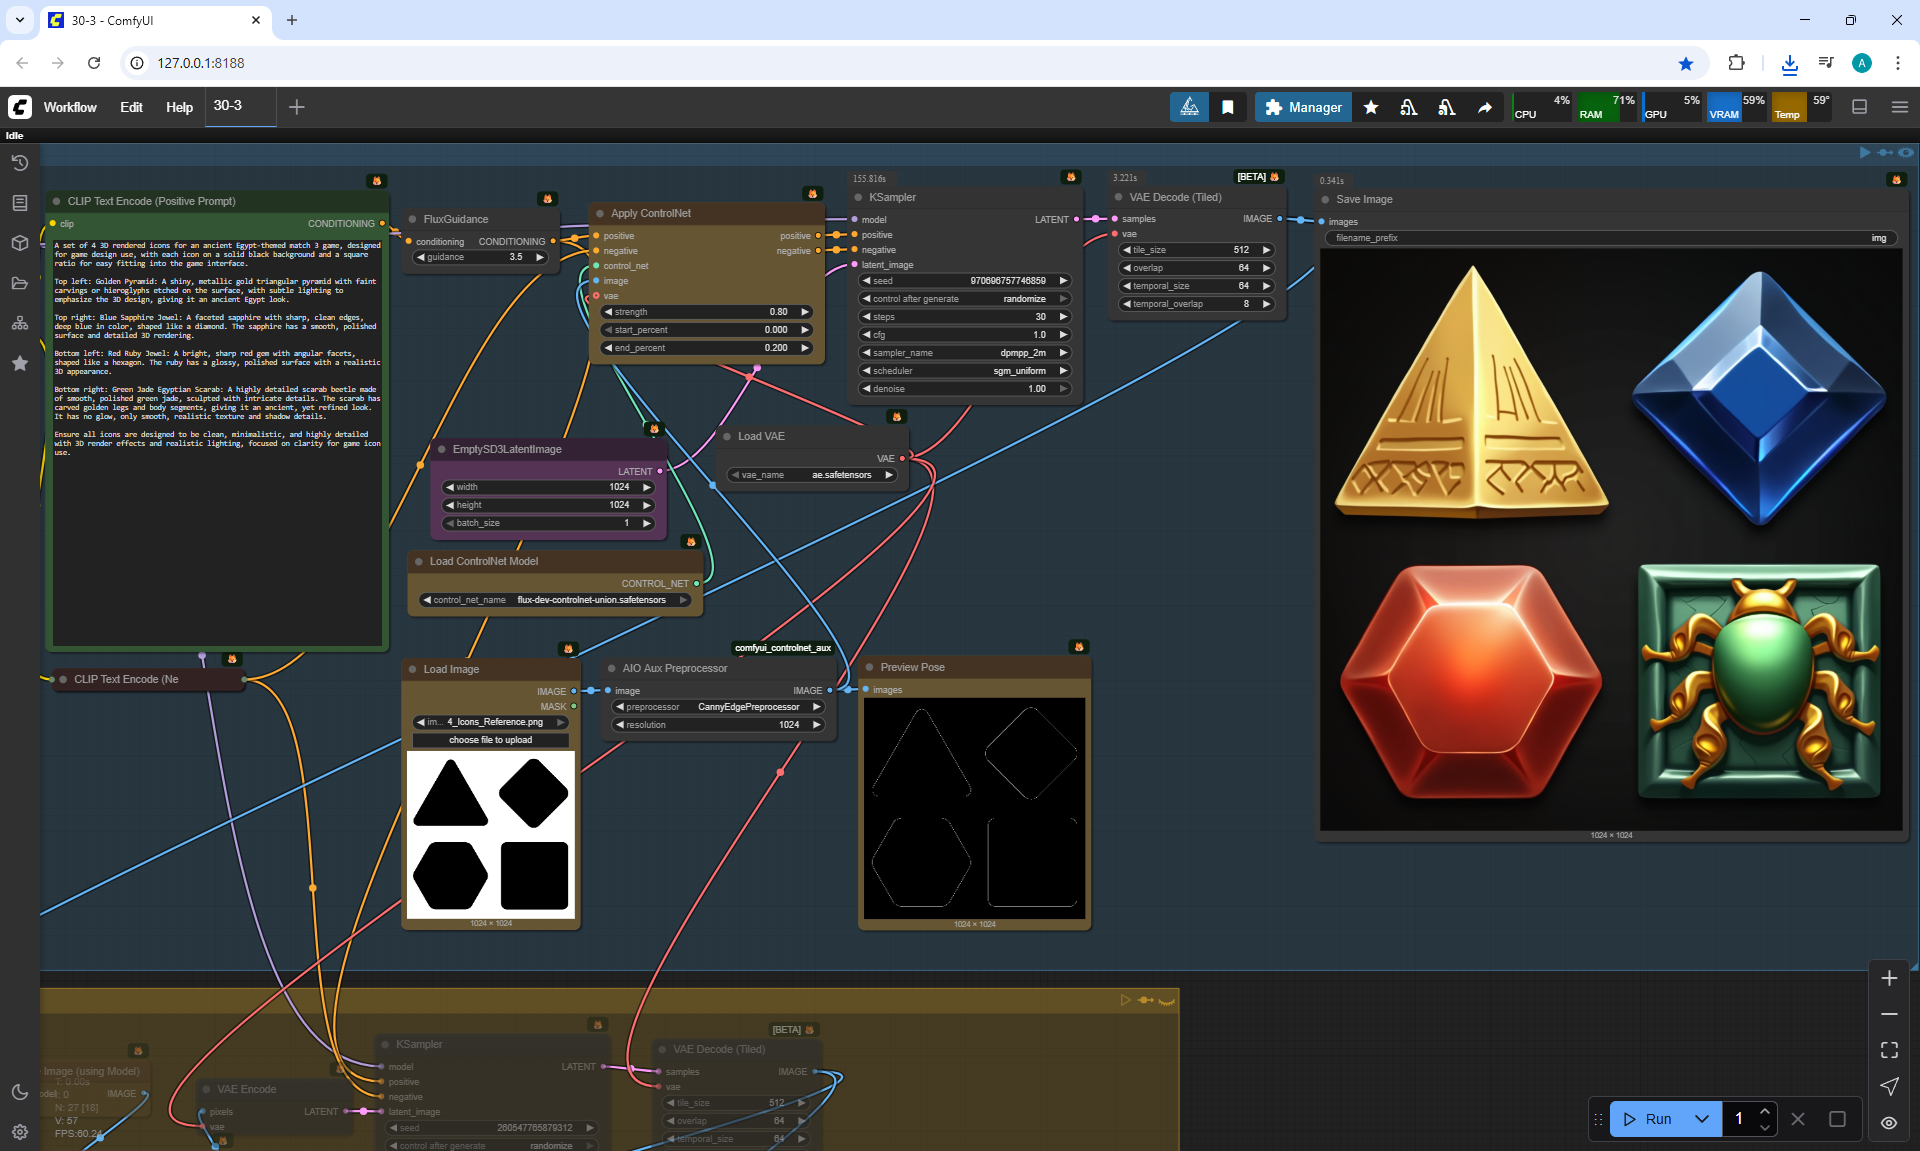The image size is (1920, 1151).
Task: Click the share arrow icon in toolbar
Action: click(1485, 107)
